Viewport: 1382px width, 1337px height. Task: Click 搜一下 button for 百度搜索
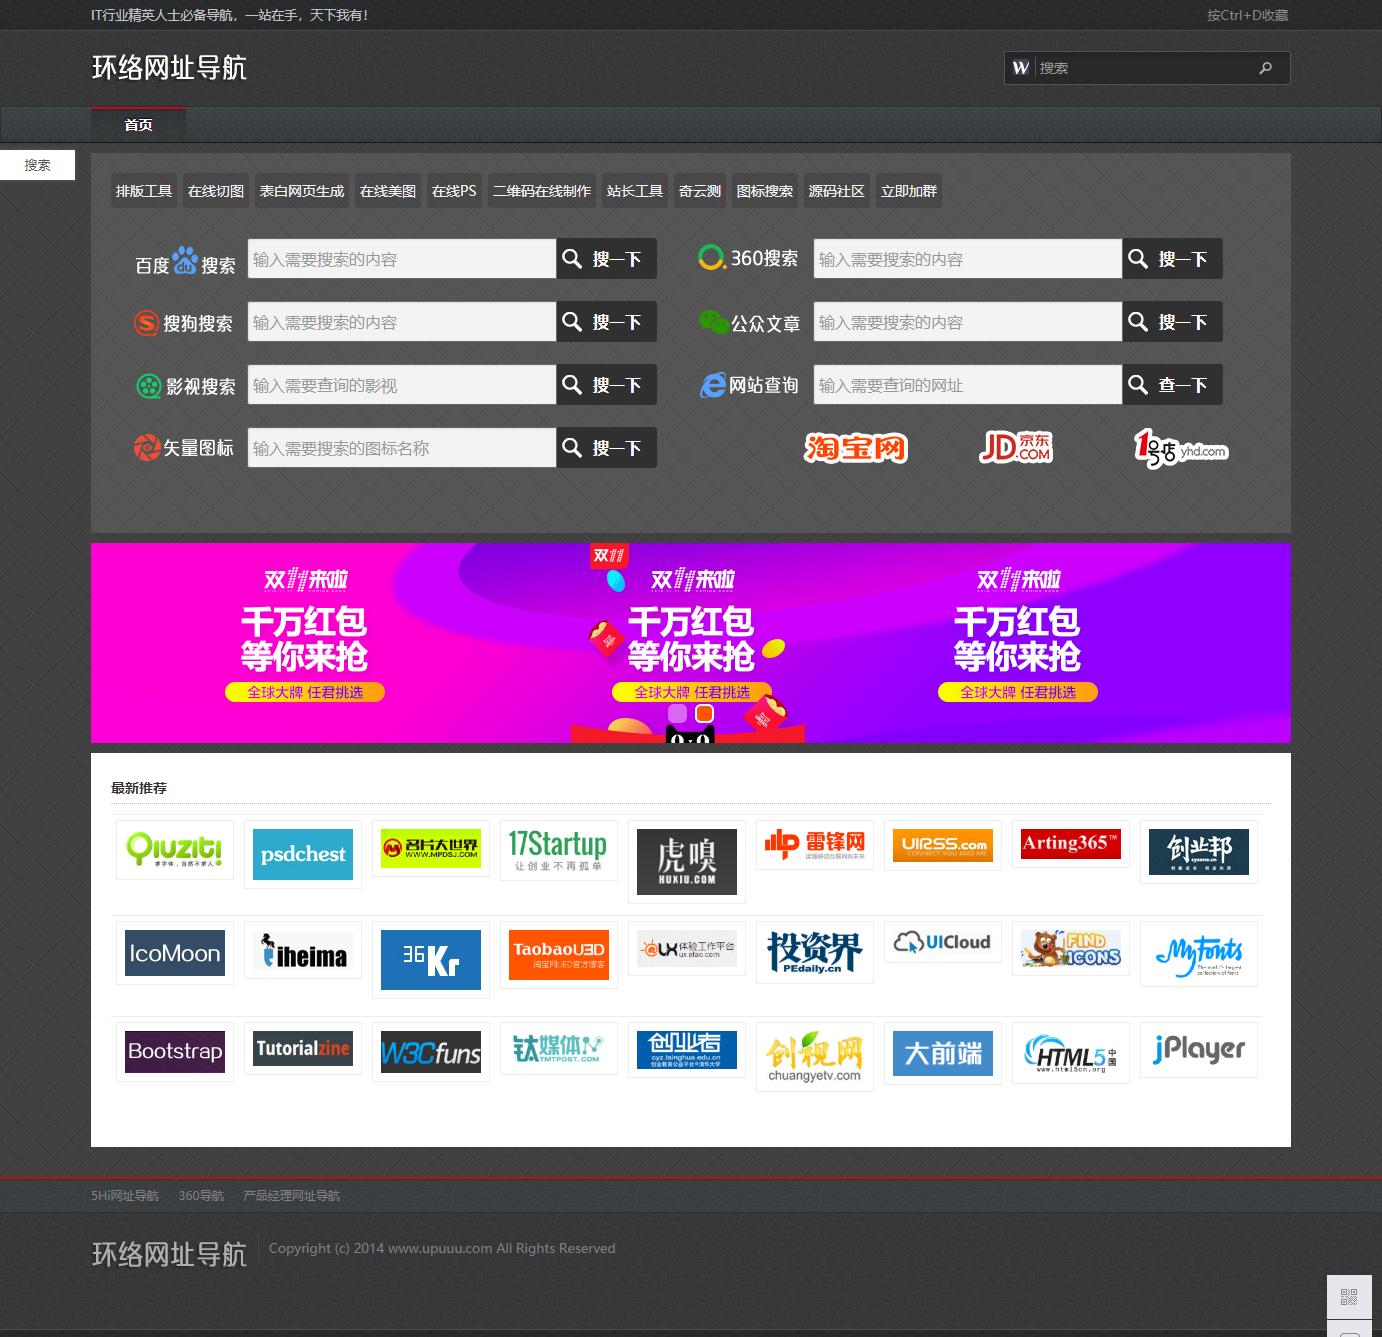606,259
